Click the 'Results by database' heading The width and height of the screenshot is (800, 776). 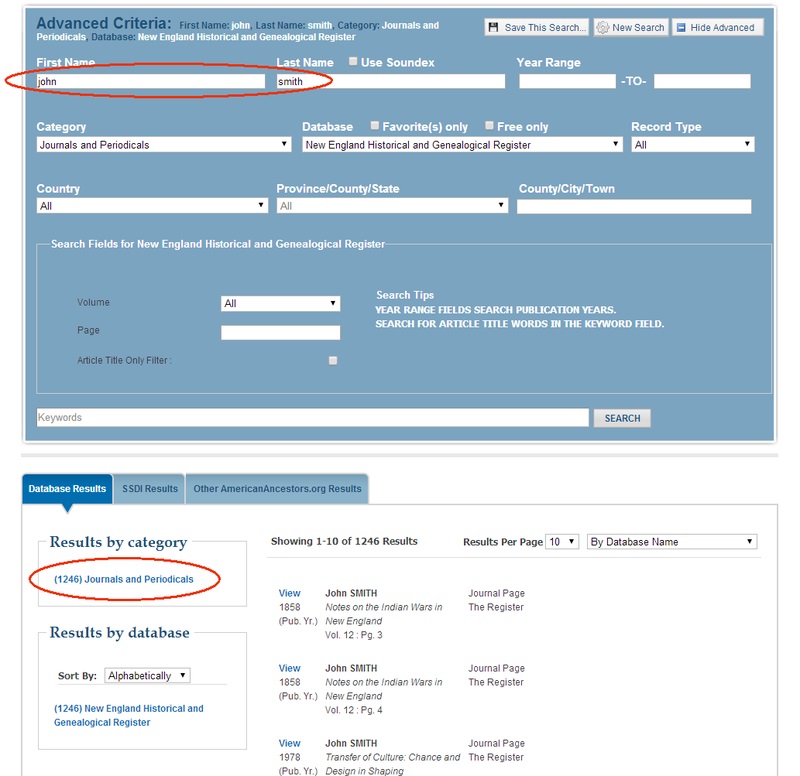(x=119, y=633)
